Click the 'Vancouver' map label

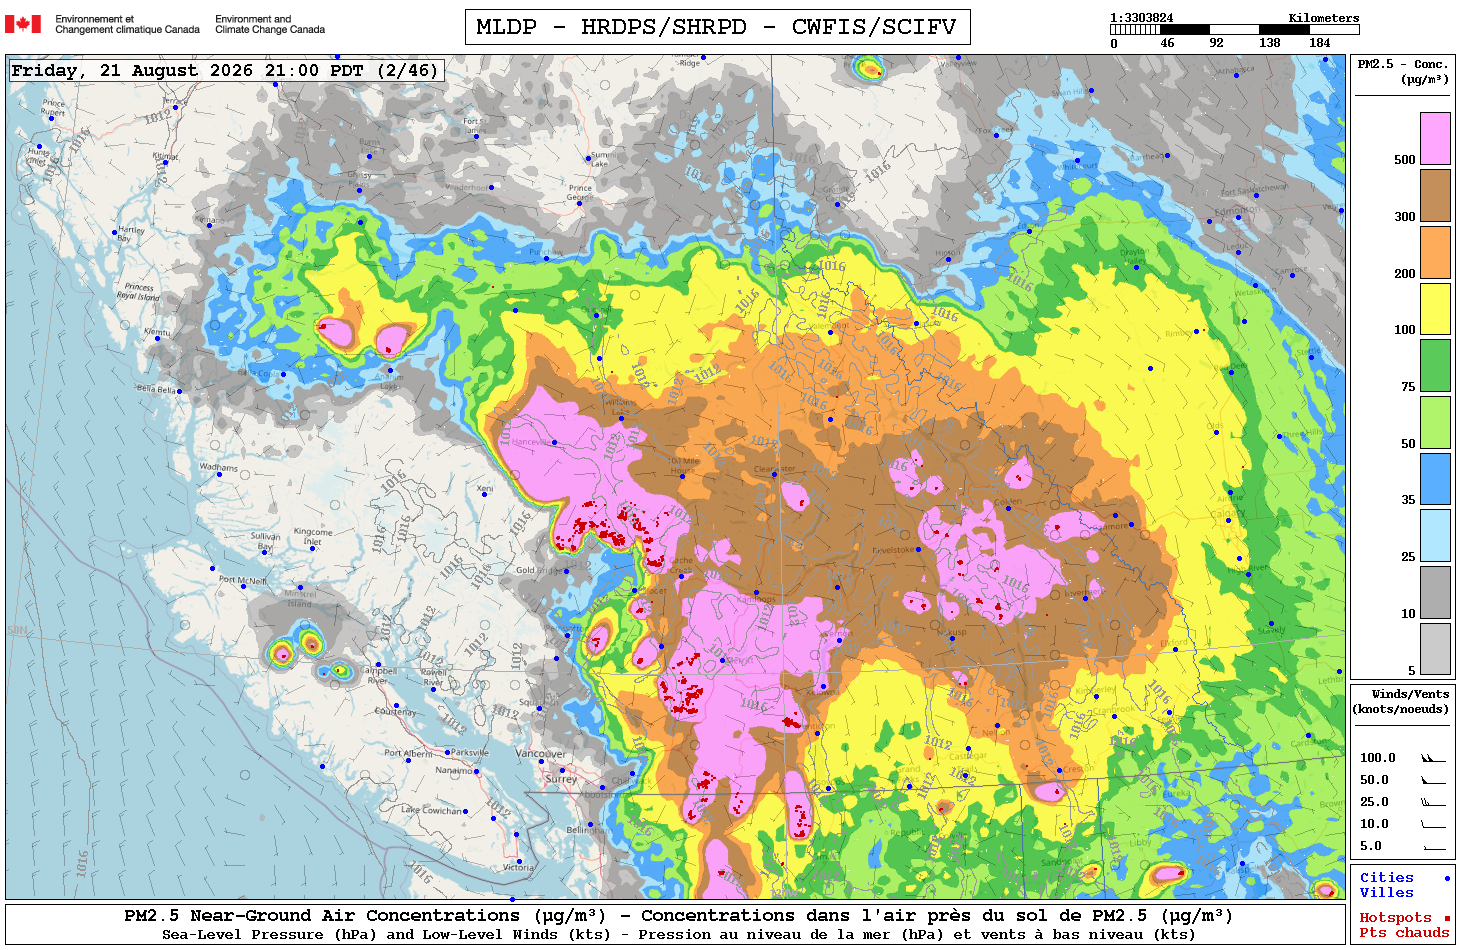click(541, 753)
